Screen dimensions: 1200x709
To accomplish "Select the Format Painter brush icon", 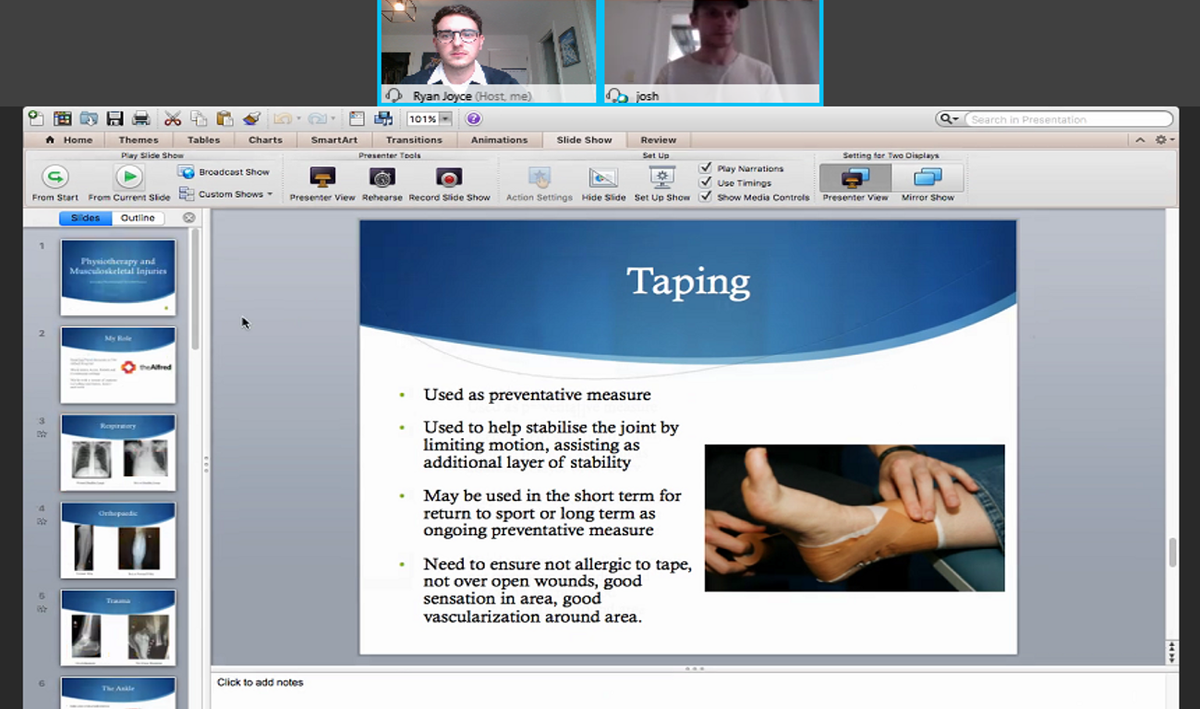I will click(x=251, y=118).
